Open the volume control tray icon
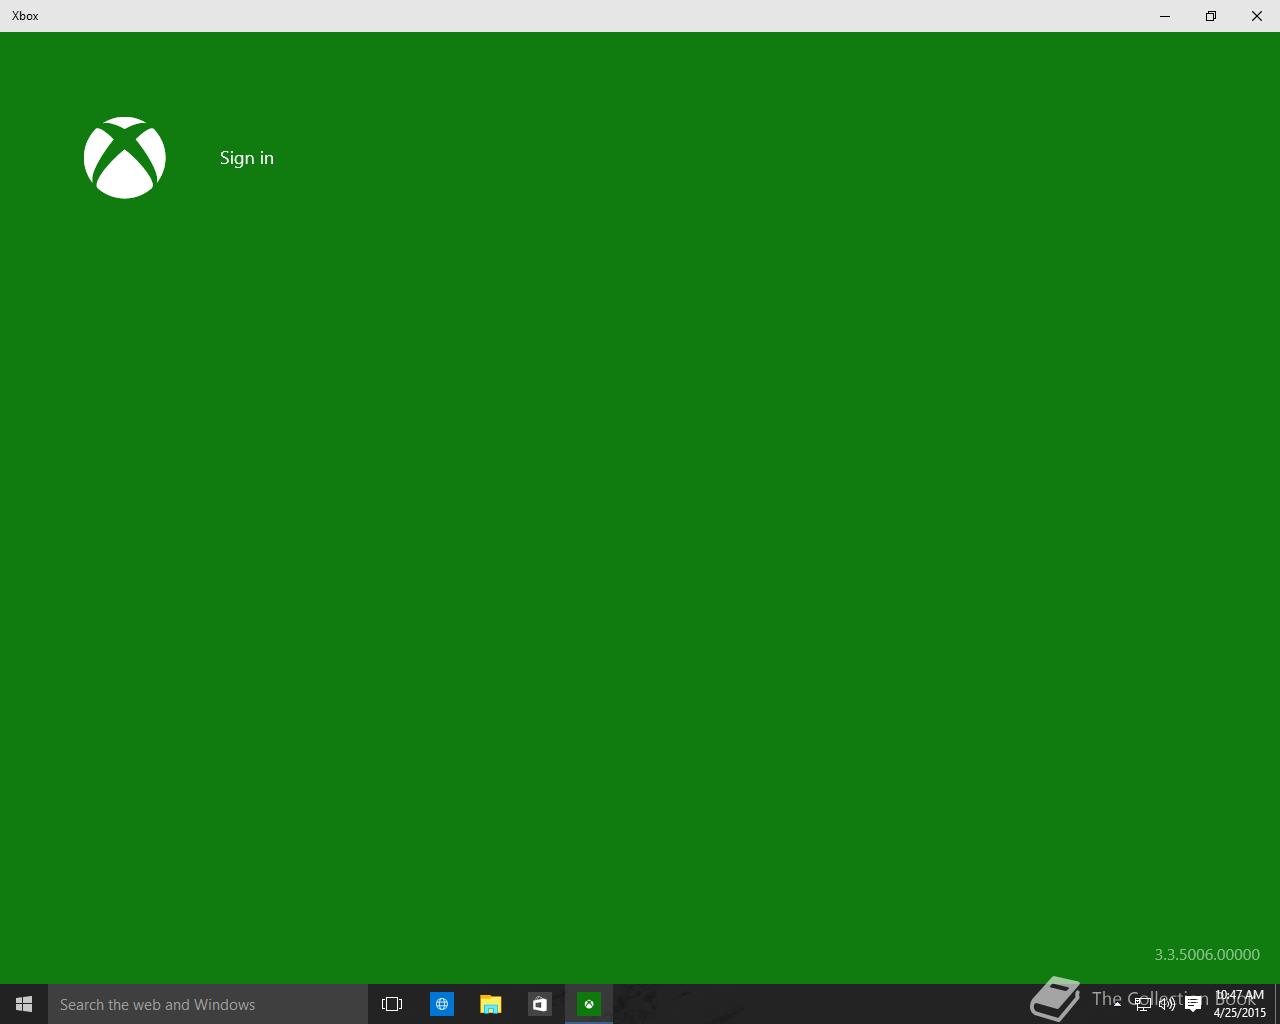Viewport: 1280px width, 1024px height. pos(1167,1004)
